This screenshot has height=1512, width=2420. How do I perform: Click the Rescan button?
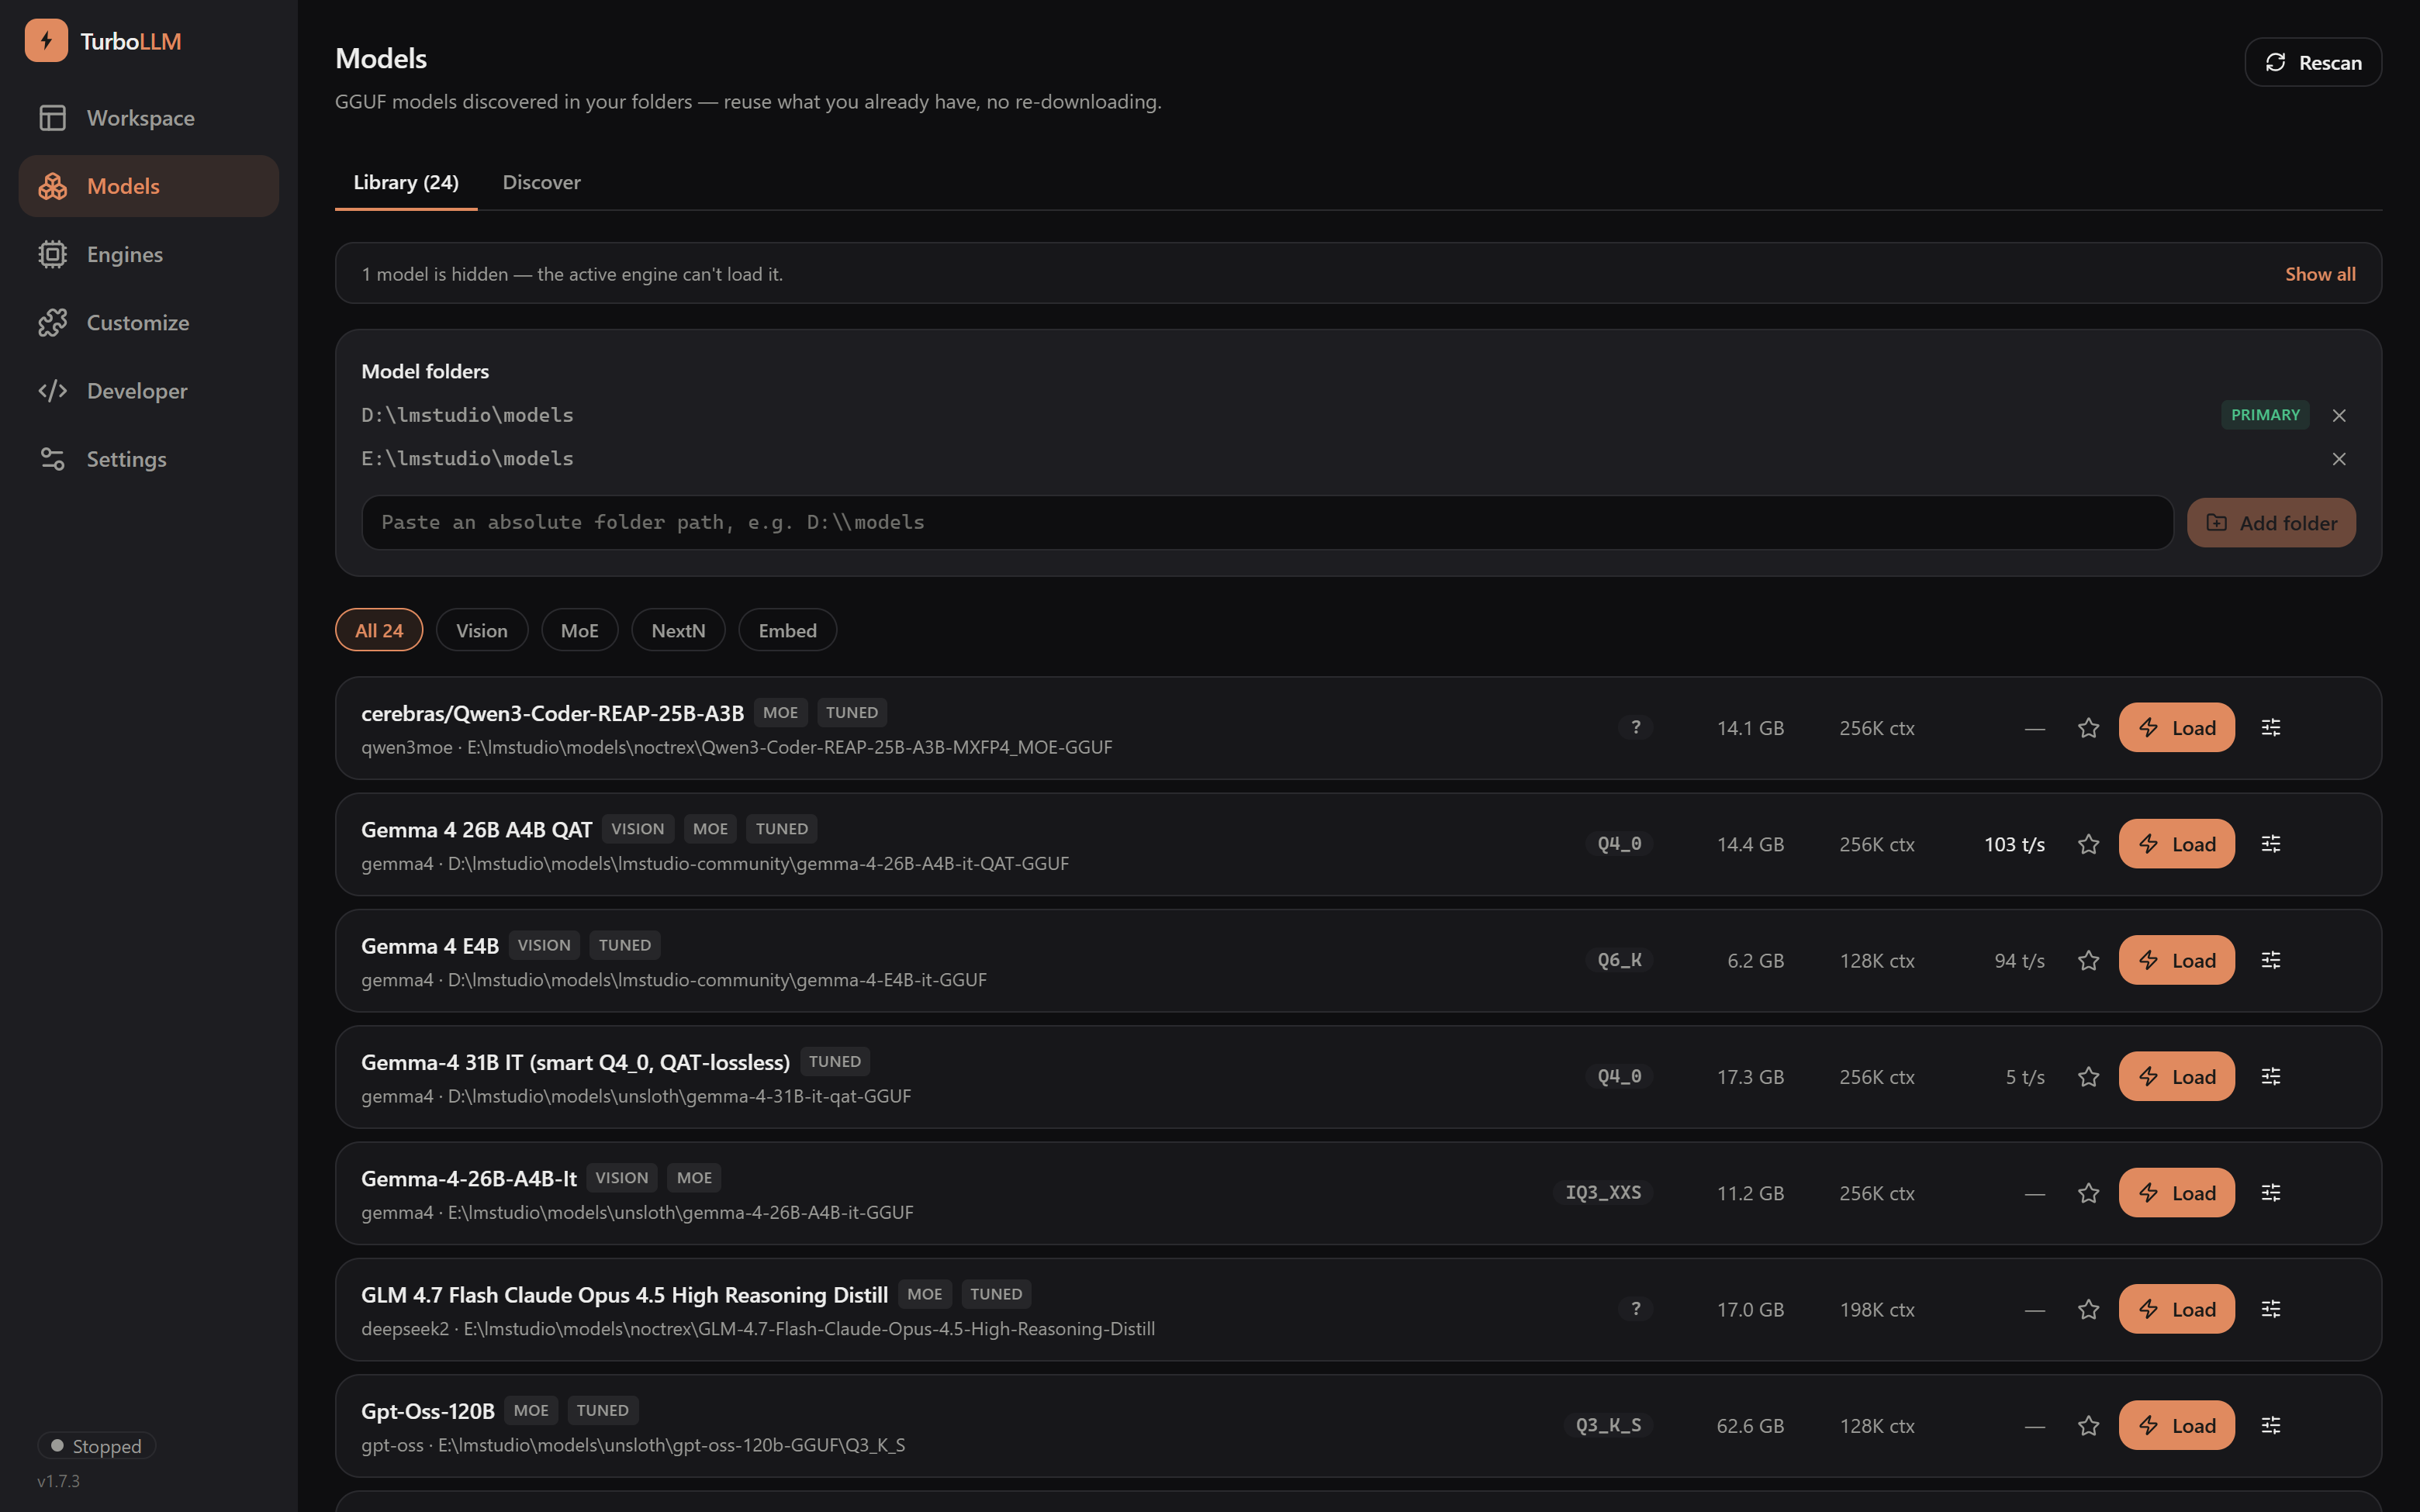click(2313, 62)
